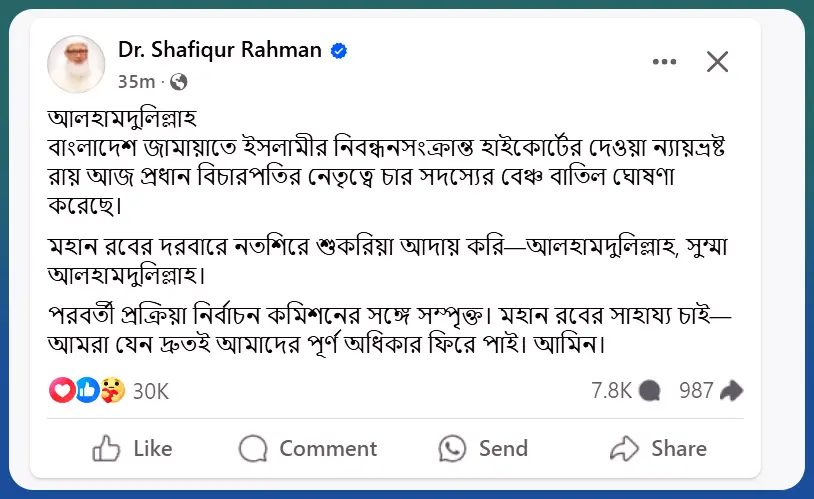The image size is (814, 499).
Task: Click the comment bubble icon beside 7.8K
Action: [x=649, y=390]
